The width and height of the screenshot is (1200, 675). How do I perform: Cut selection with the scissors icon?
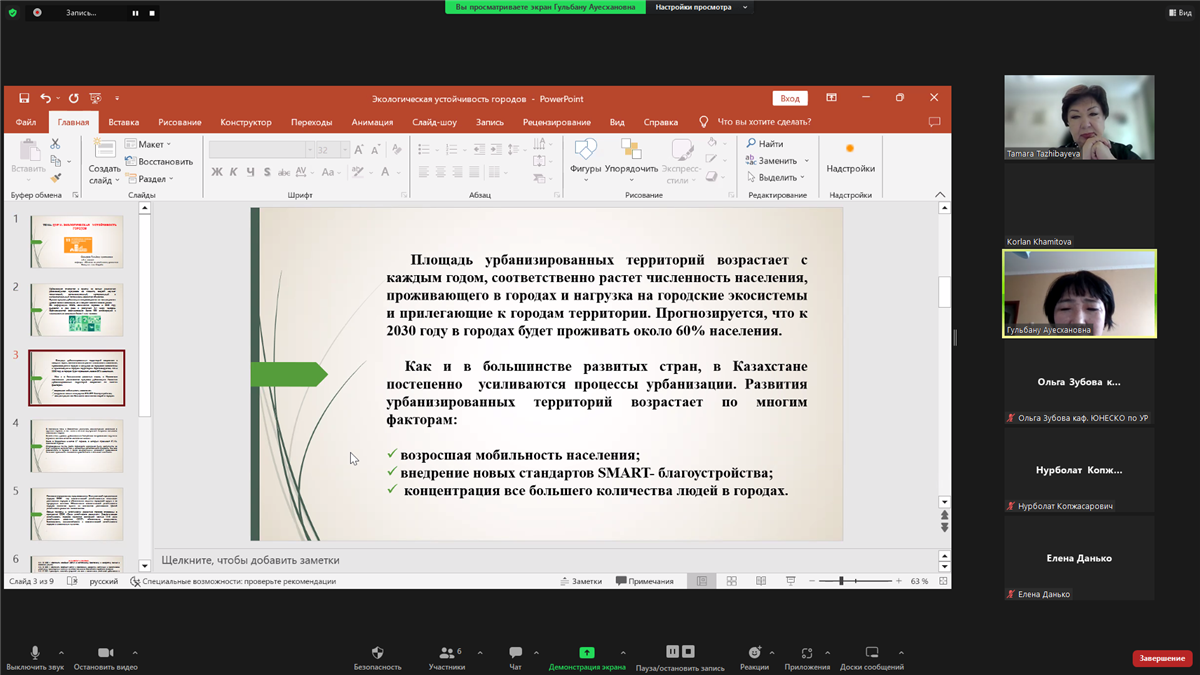(55, 144)
